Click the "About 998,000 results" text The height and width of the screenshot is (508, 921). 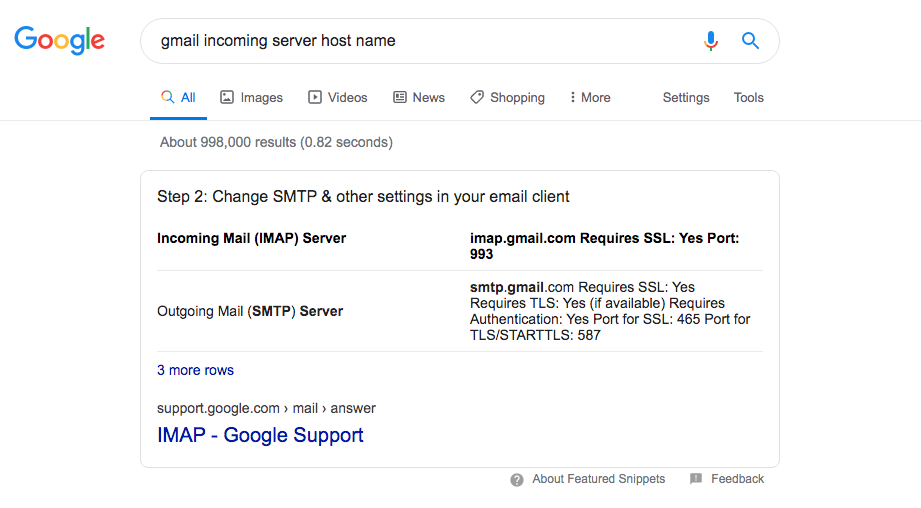tap(276, 142)
